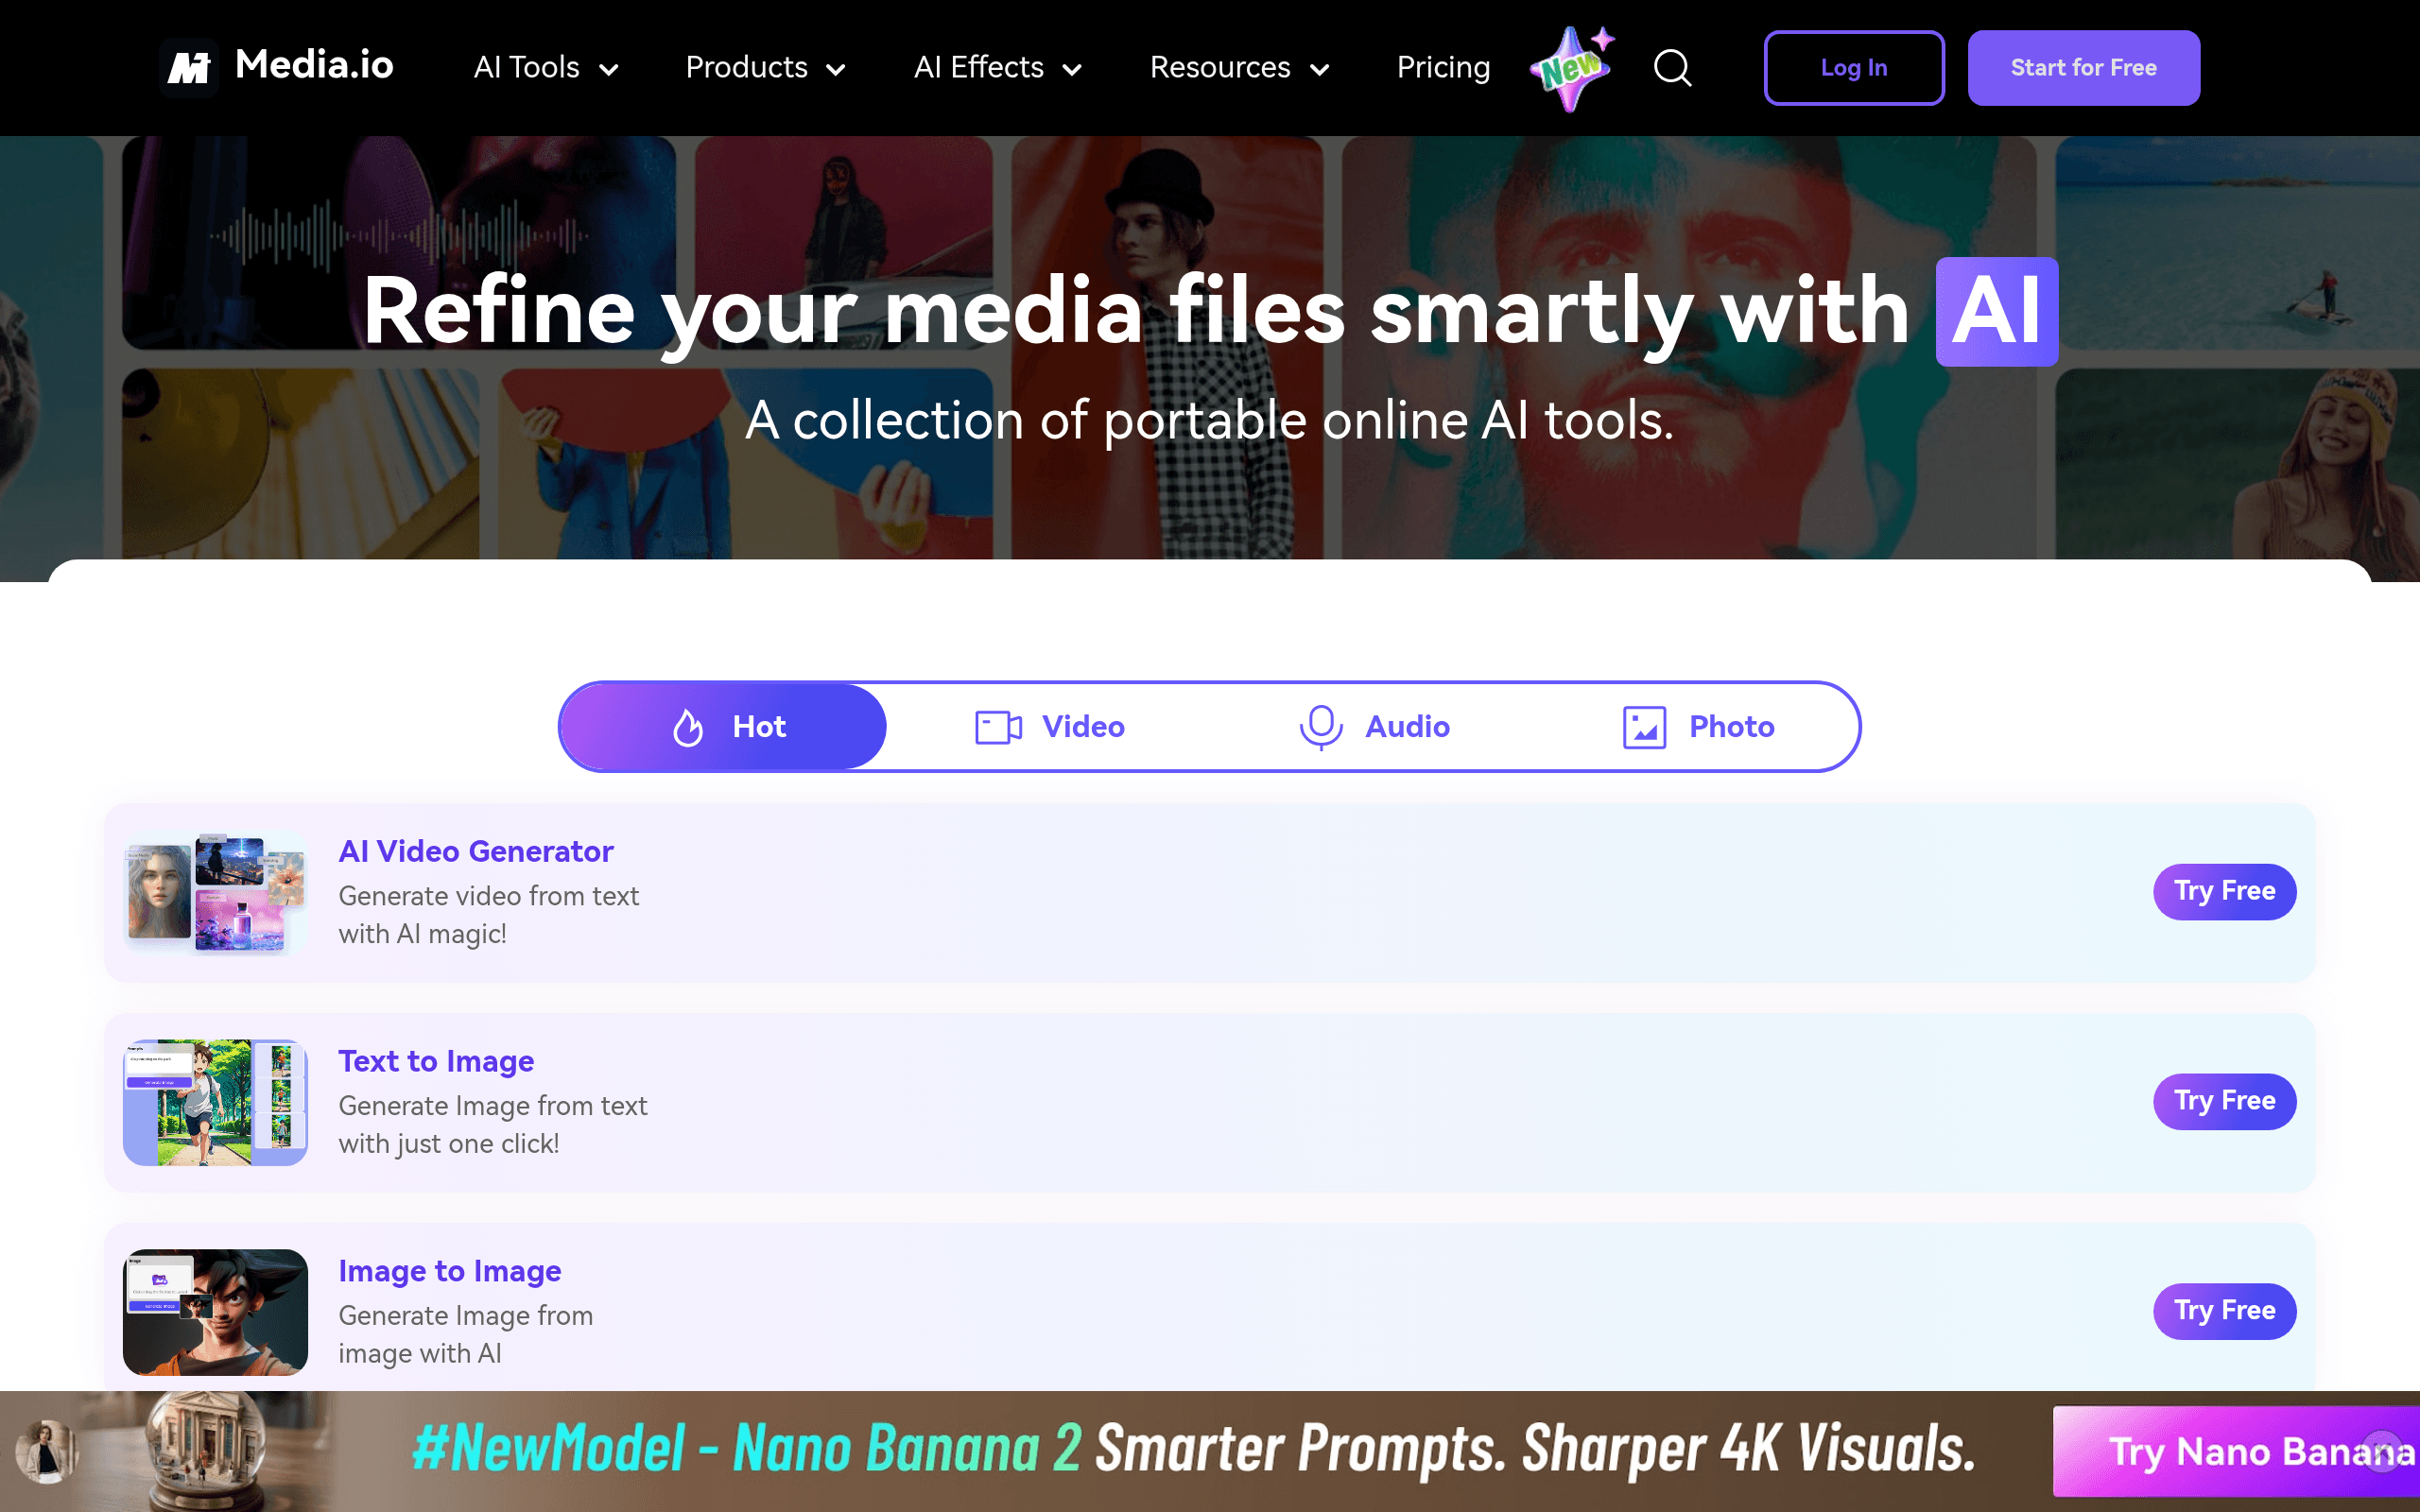Image resolution: width=2420 pixels, height=1512 pixels.
Task: Open the Text to Image title link
Action: (x=436, y=1061)
